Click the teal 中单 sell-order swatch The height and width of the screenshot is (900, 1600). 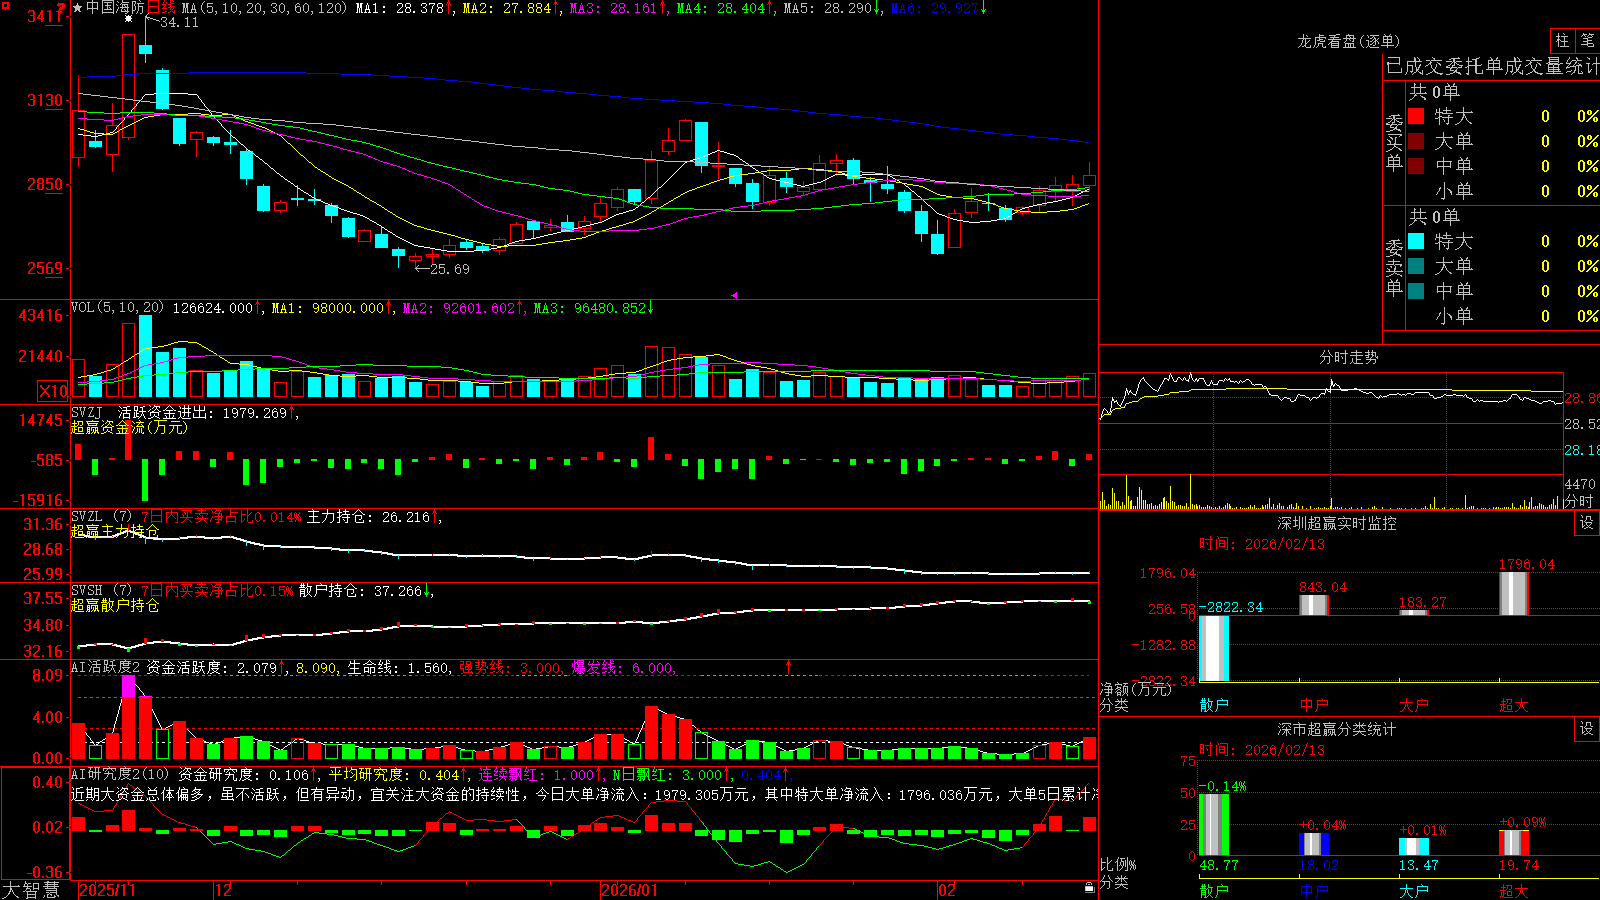point(1416,291)
